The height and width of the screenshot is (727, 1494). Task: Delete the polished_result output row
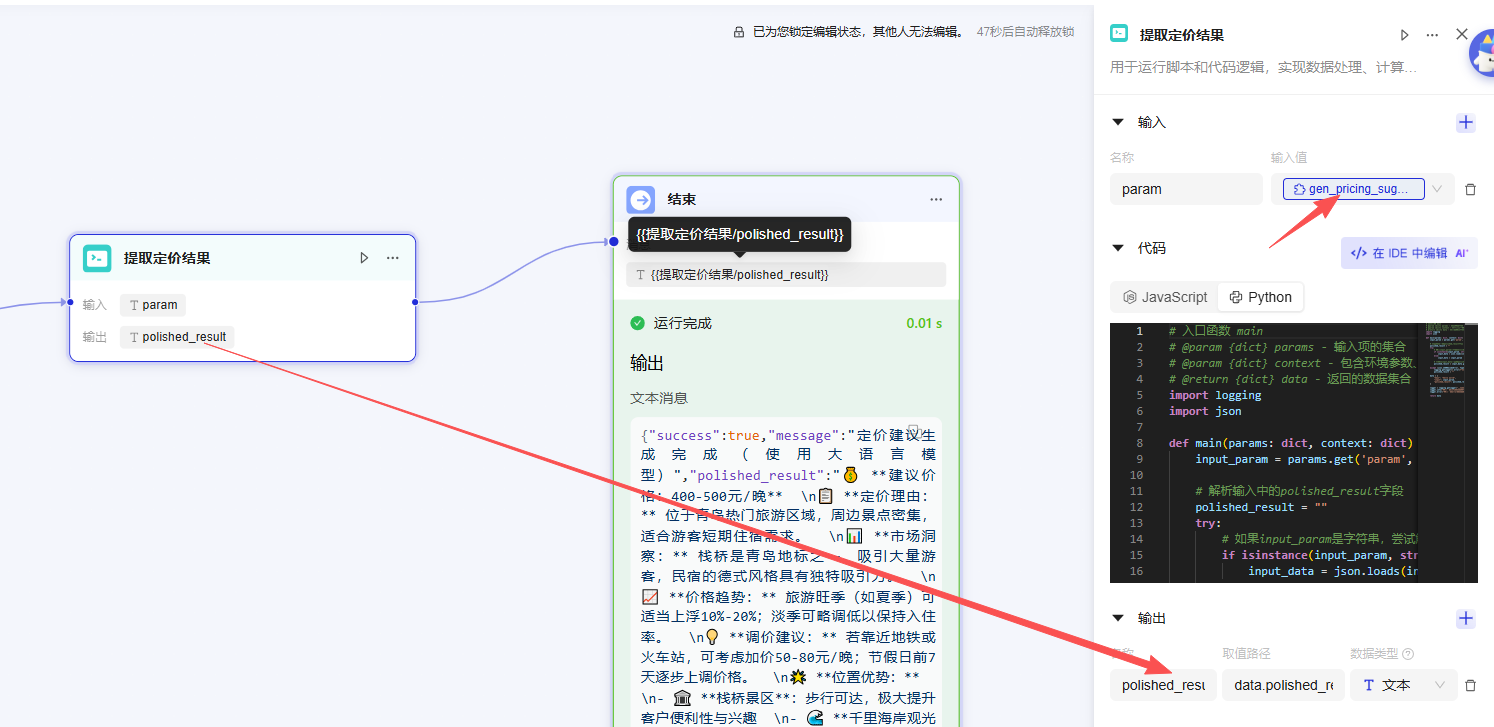point(1470,685)
